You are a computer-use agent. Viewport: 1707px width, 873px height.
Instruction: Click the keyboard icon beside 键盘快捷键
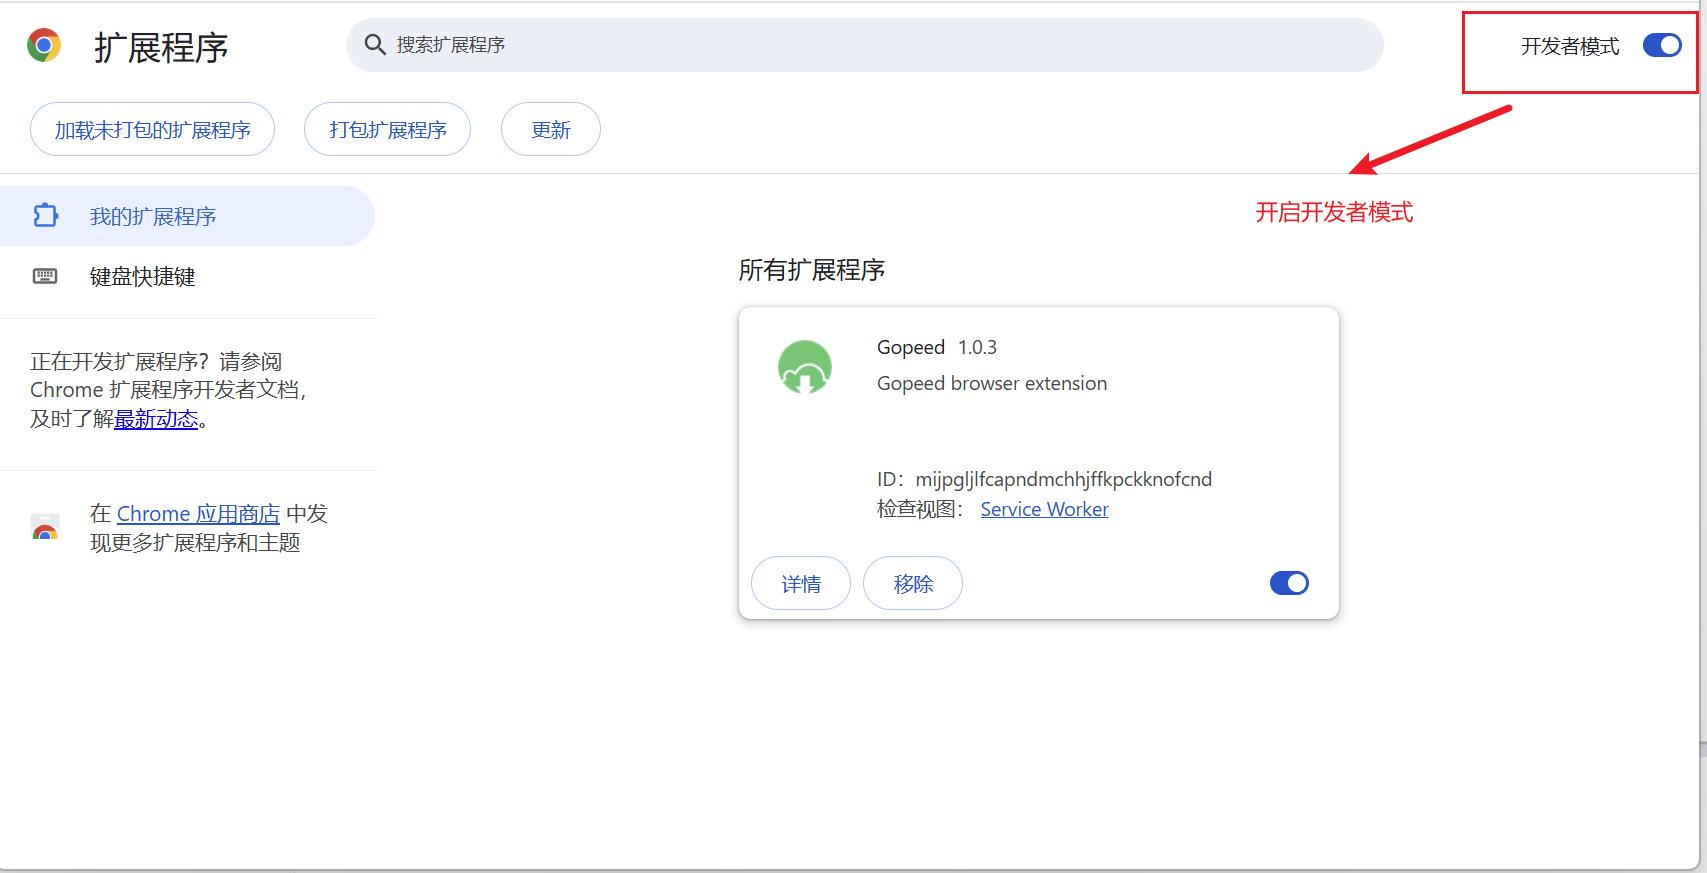click(x=46, y=276)
